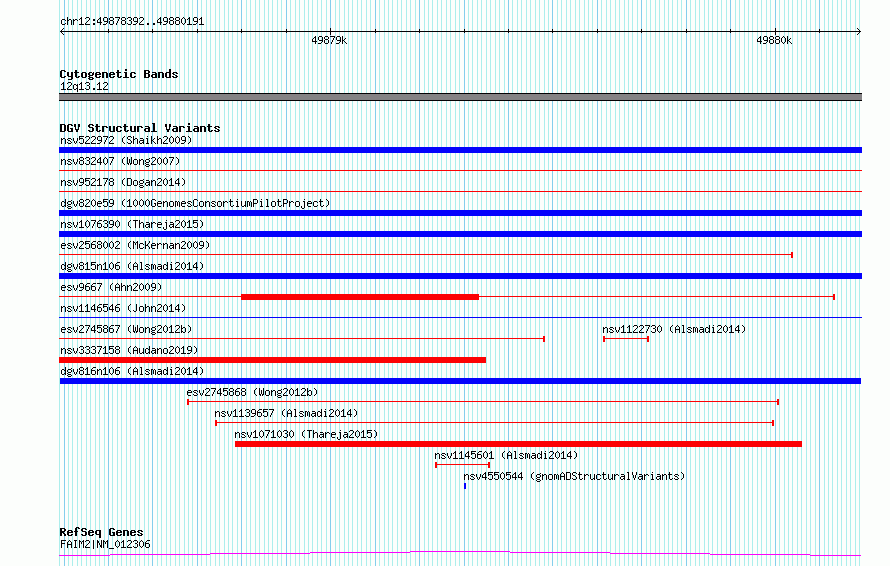The height and width of the screenshot is (566, 890).
Task: Click dgv820e59 (1000GenomesConsortiumPilotProject) label
Action: 195,203
